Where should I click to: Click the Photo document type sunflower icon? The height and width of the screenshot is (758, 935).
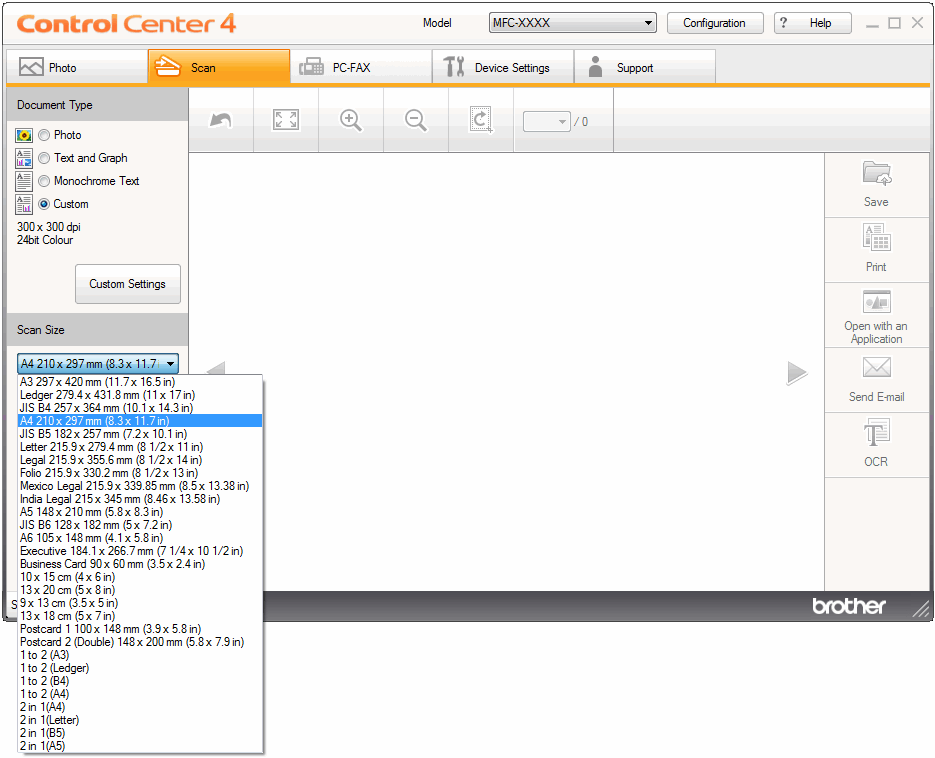click(24, 135)
